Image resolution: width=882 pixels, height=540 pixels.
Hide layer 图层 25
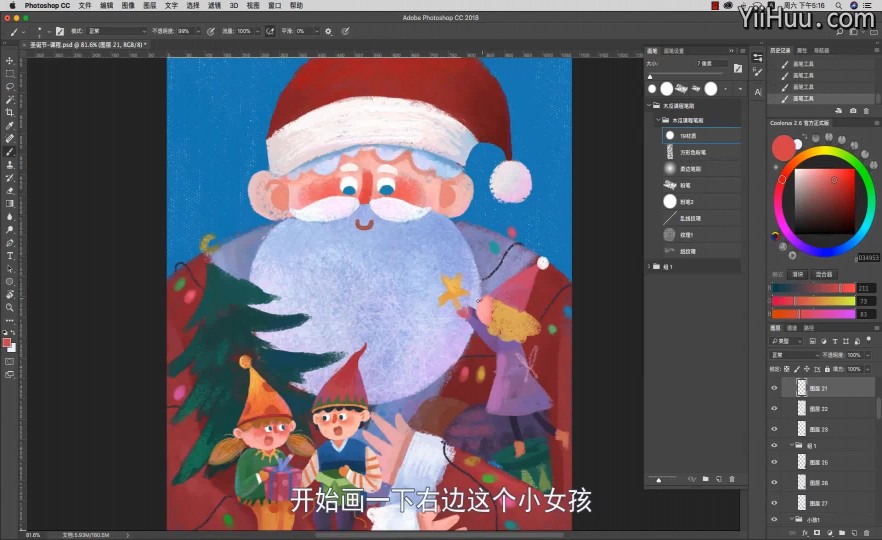[775, 462]
